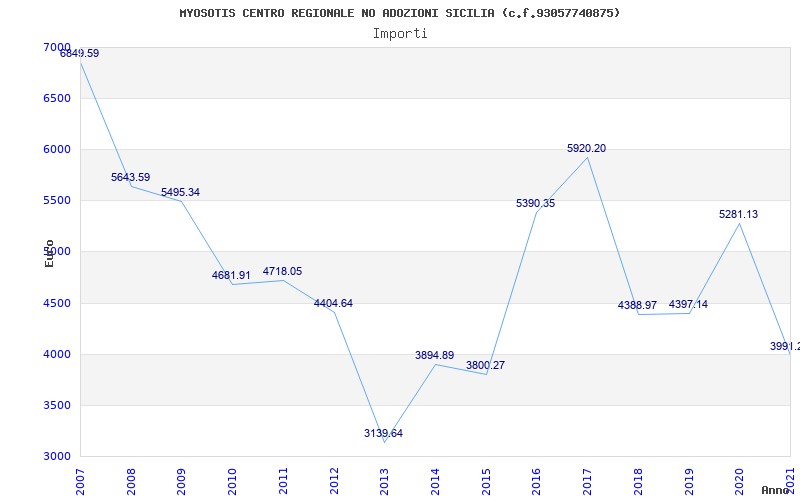The height and width of the screenshot is (500, 800).
Task: Click the 2016 x-axis year label
Action: pyautogui.click(x=537, y=482)
